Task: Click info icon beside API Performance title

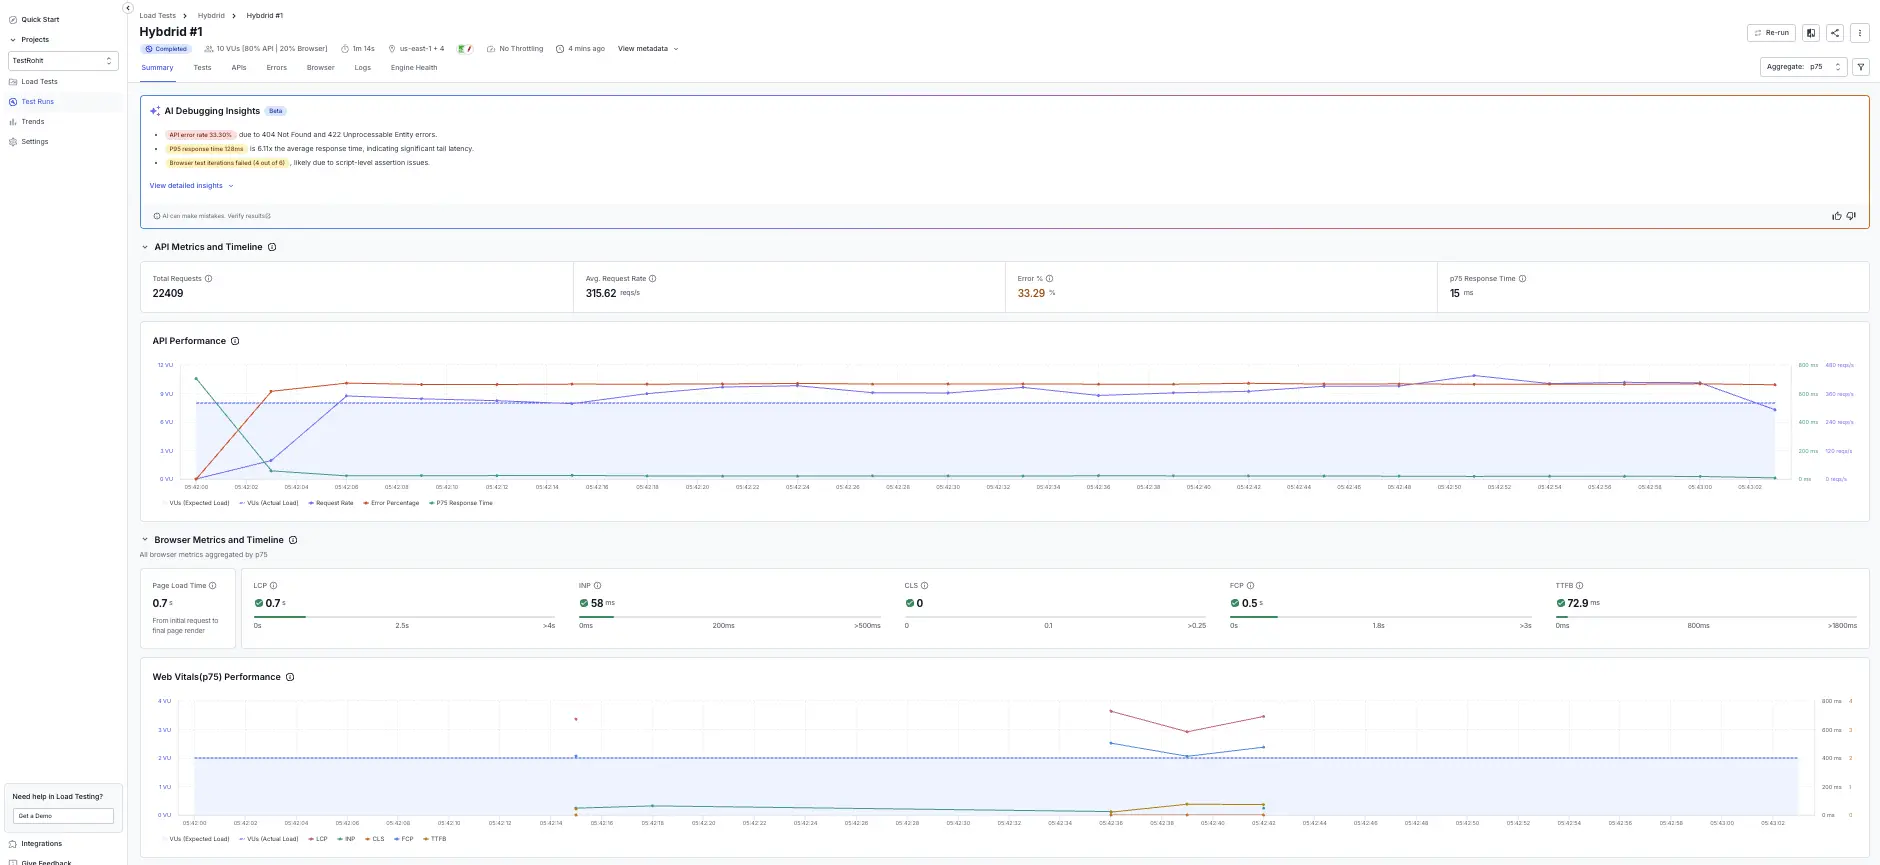Action: point(235,341)
